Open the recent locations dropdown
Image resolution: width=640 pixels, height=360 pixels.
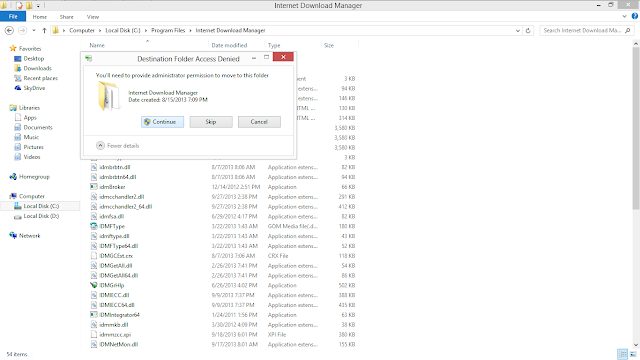[x=34, y=30]
